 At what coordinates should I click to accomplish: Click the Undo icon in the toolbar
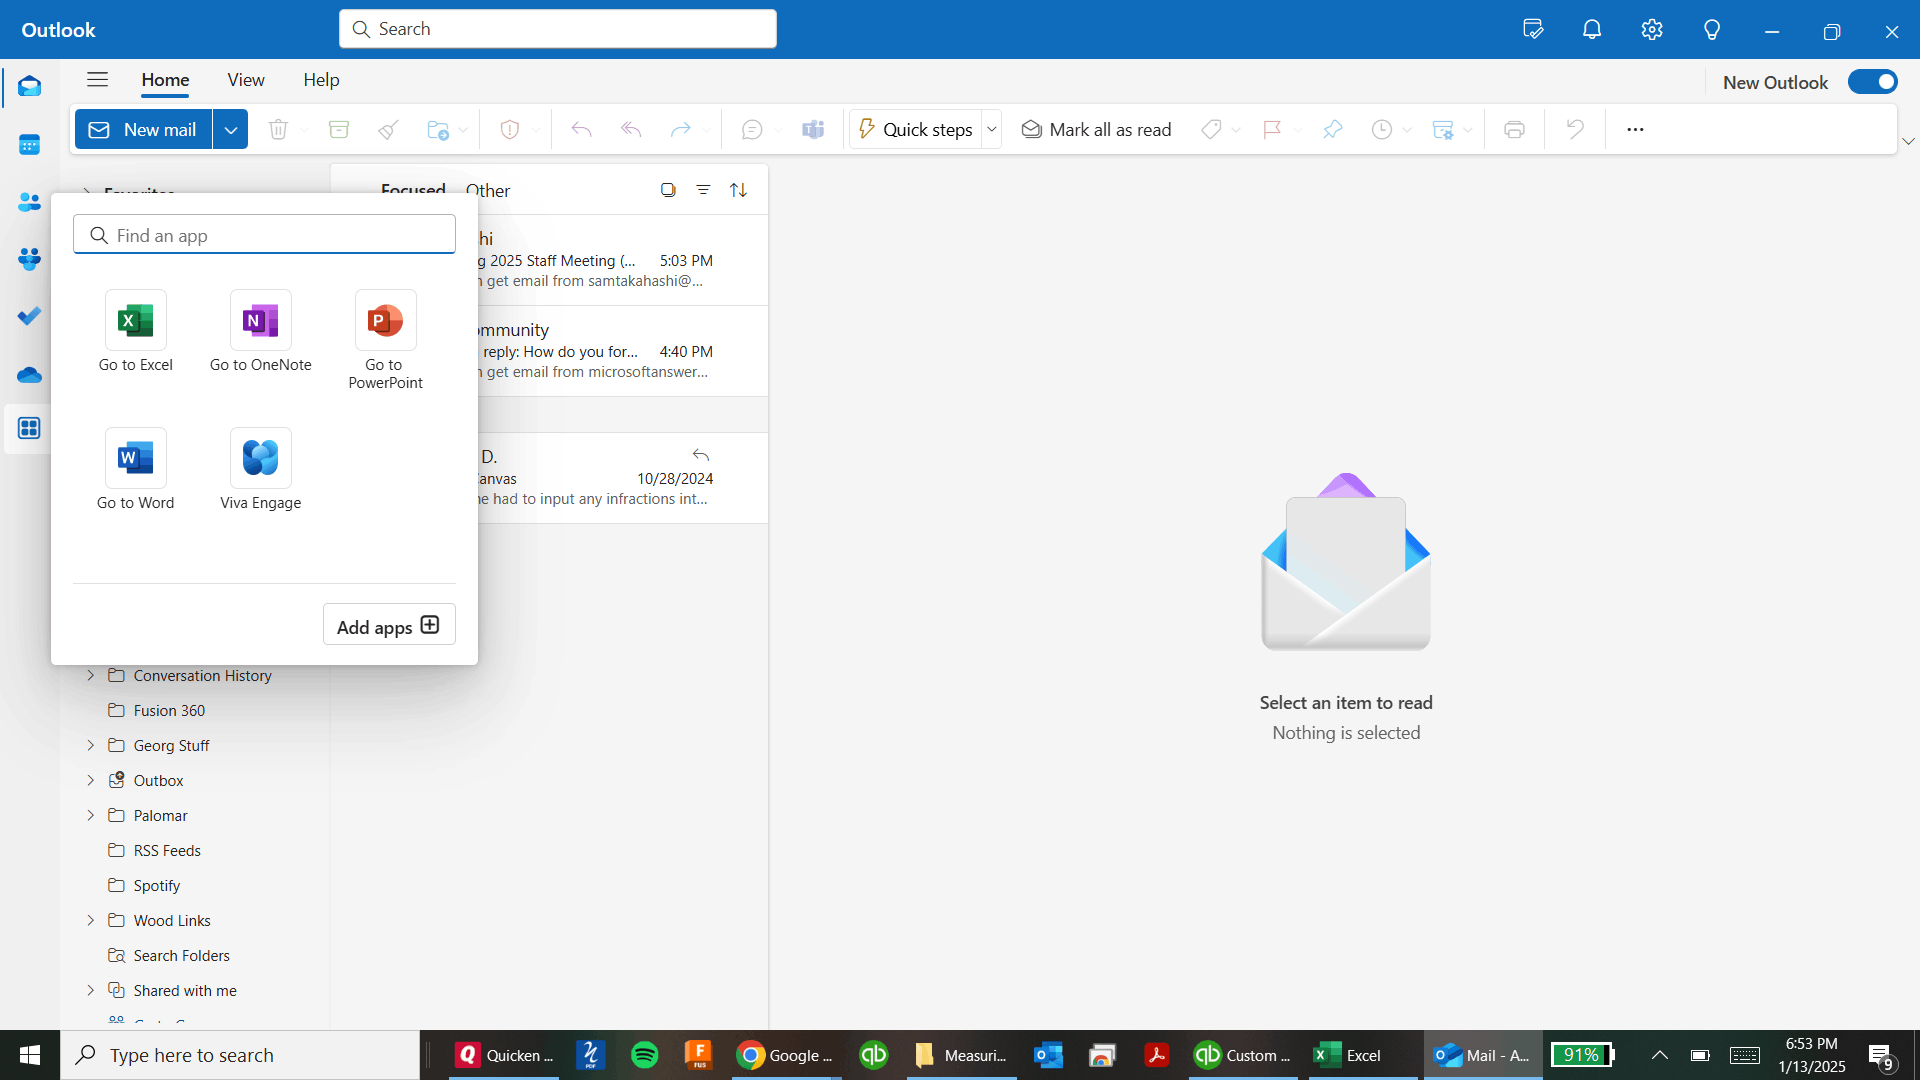(1575, 129)
